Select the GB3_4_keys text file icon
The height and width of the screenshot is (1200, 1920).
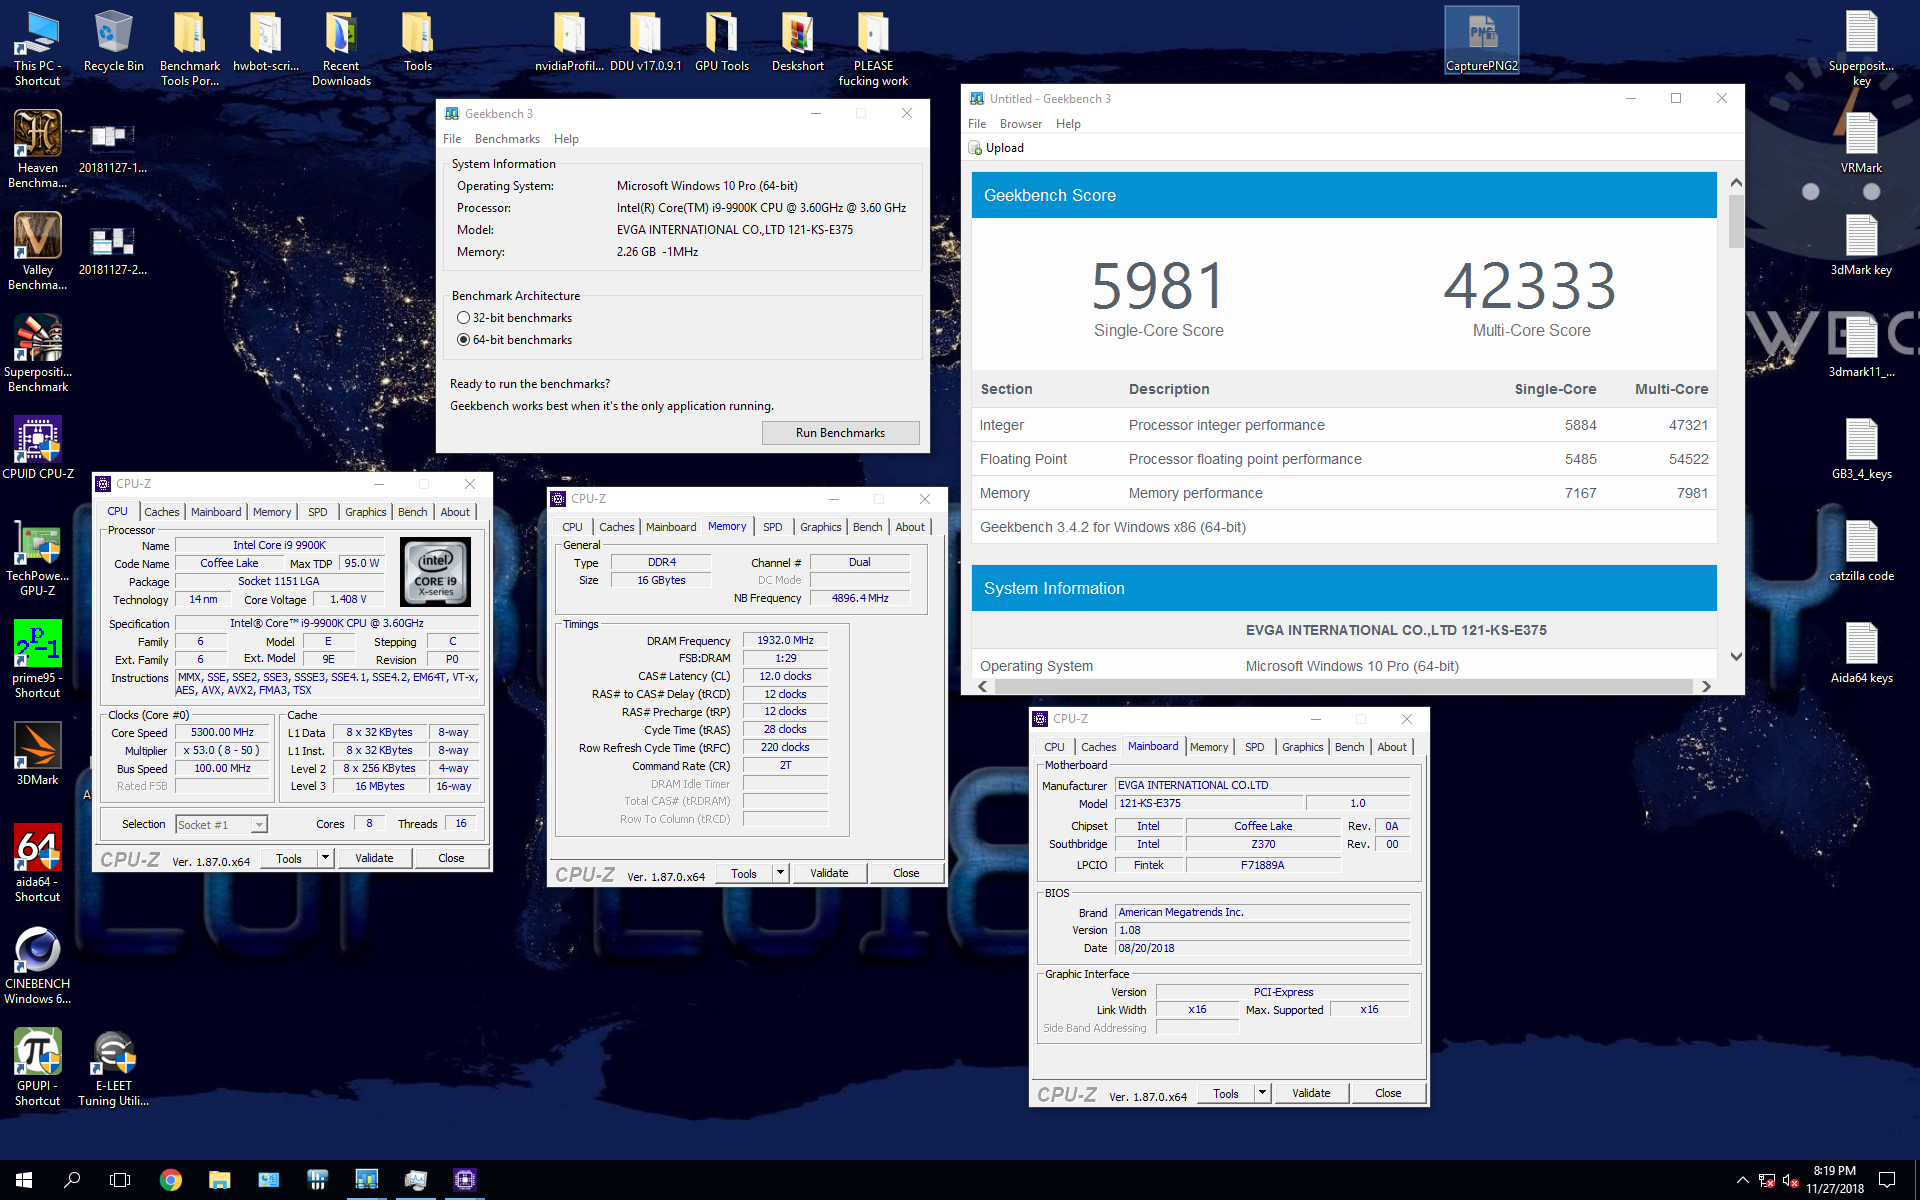[1862, 448]
